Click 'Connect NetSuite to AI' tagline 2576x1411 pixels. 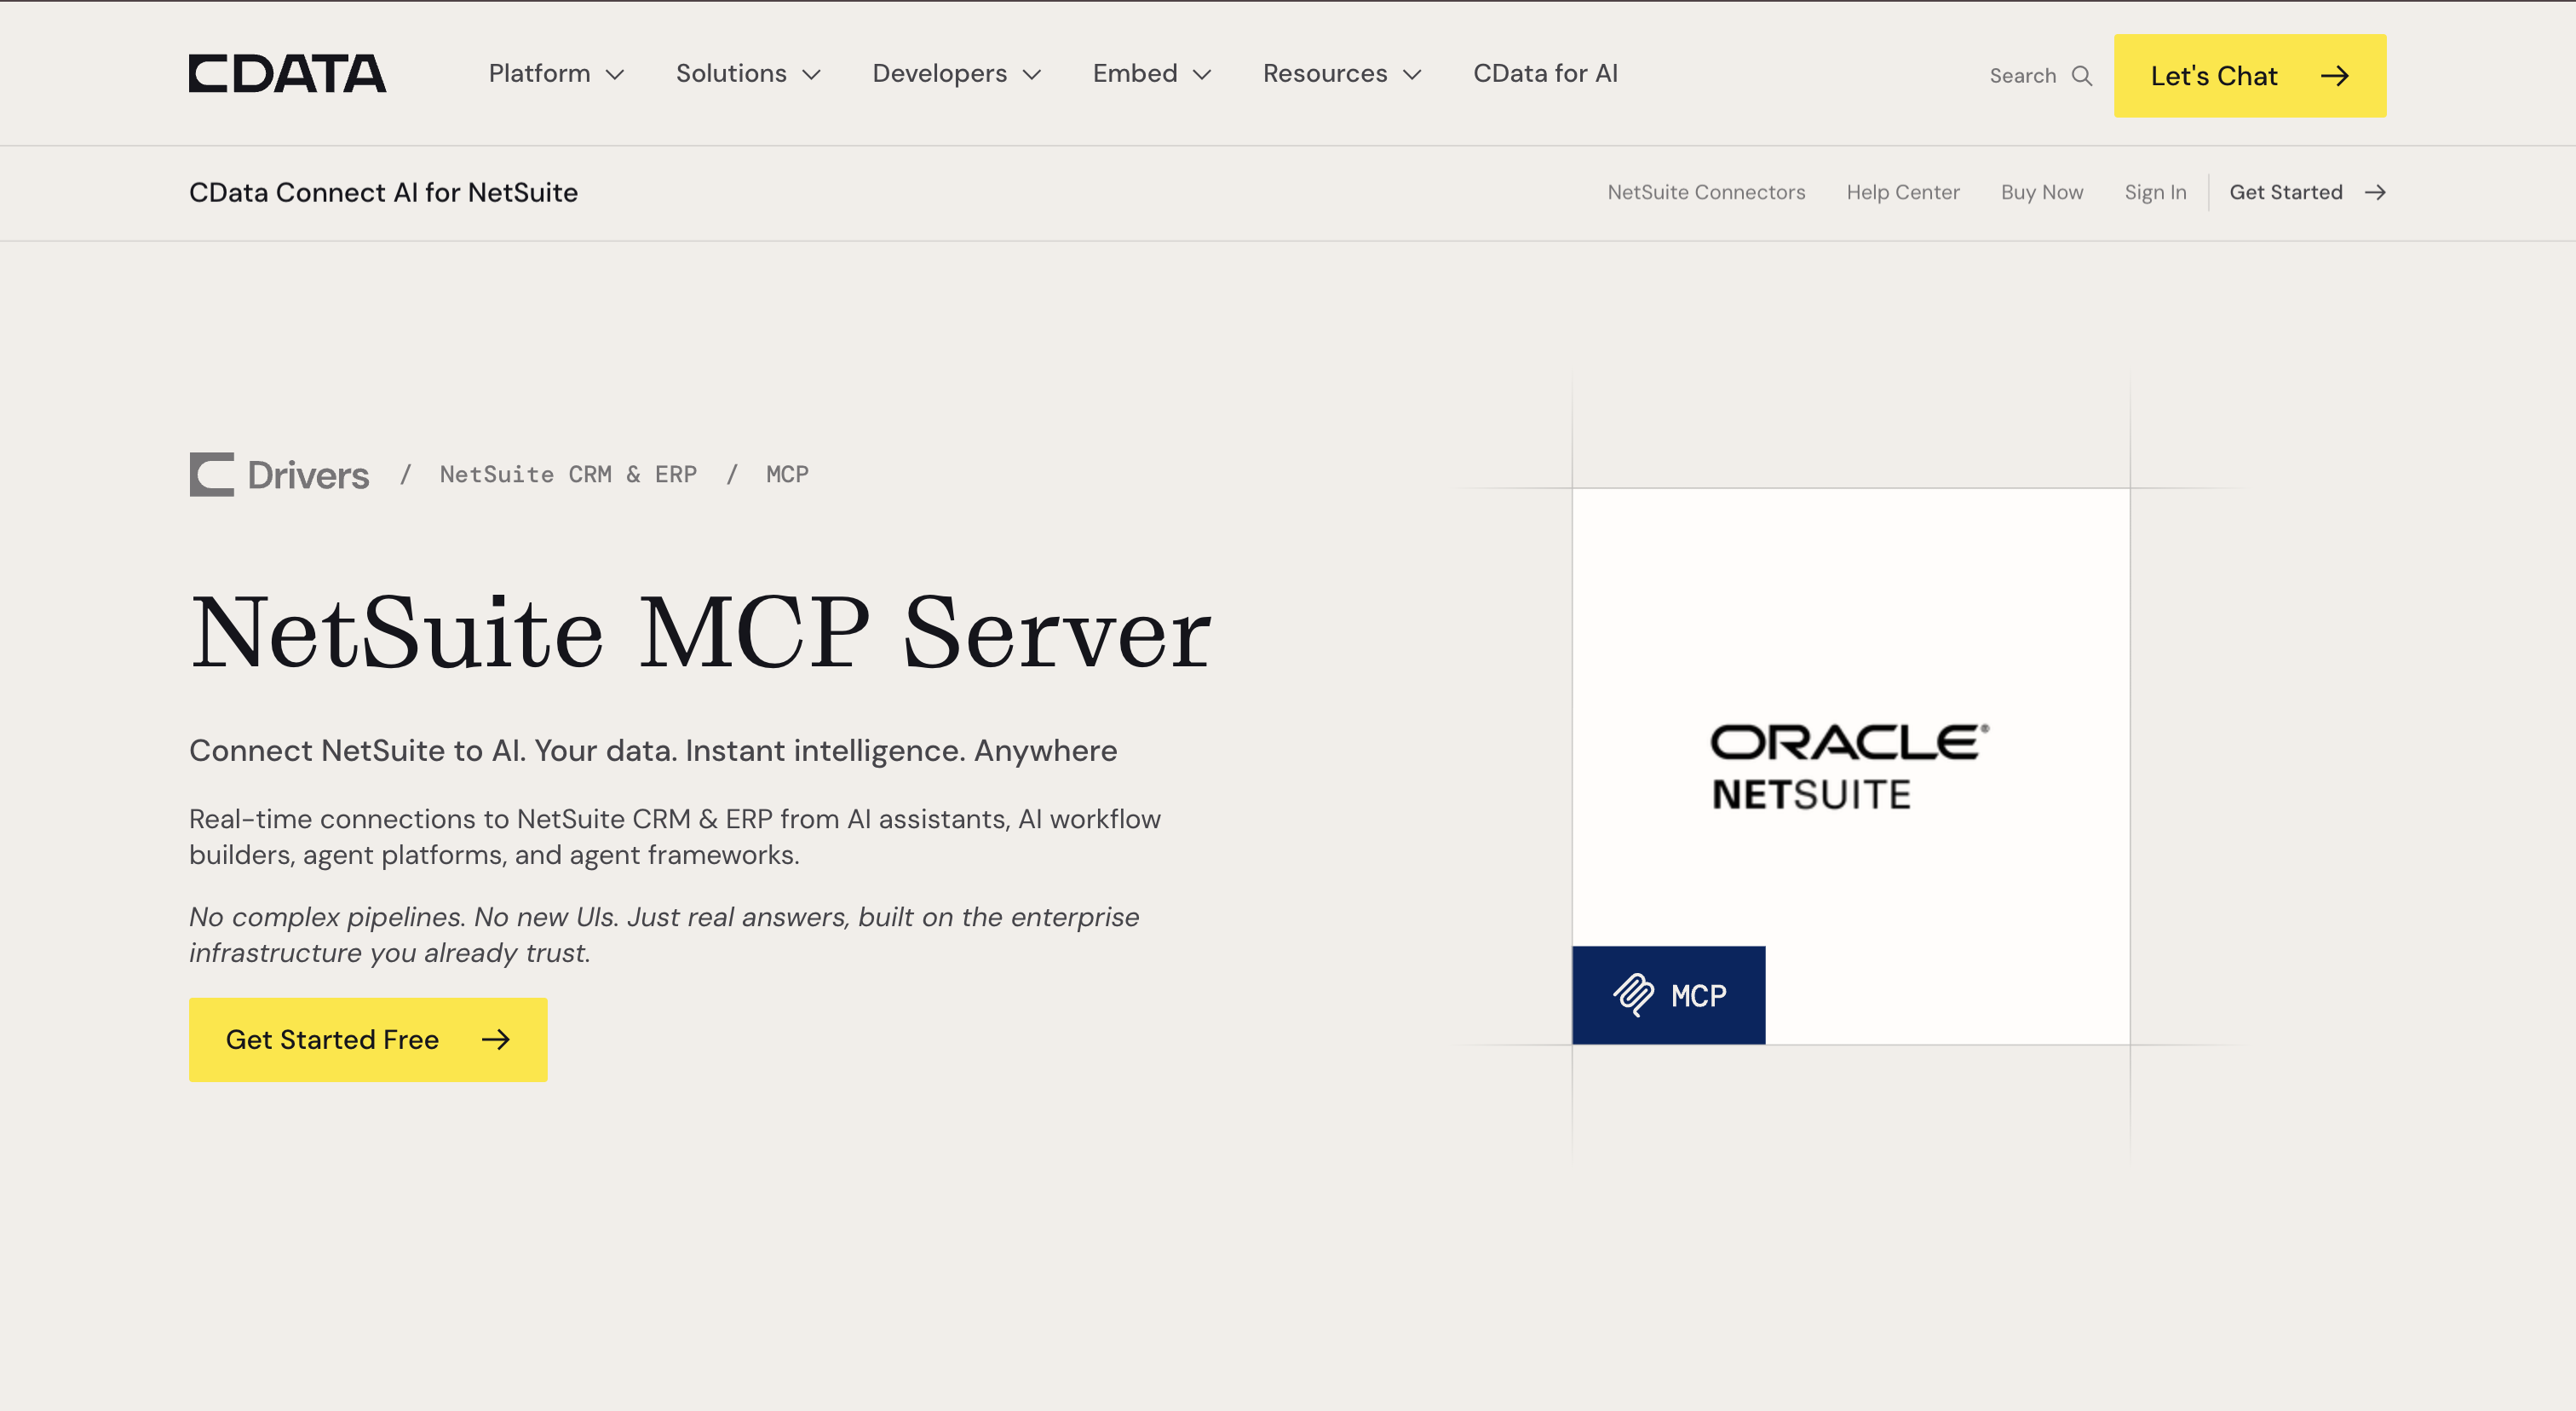[653, 750]
